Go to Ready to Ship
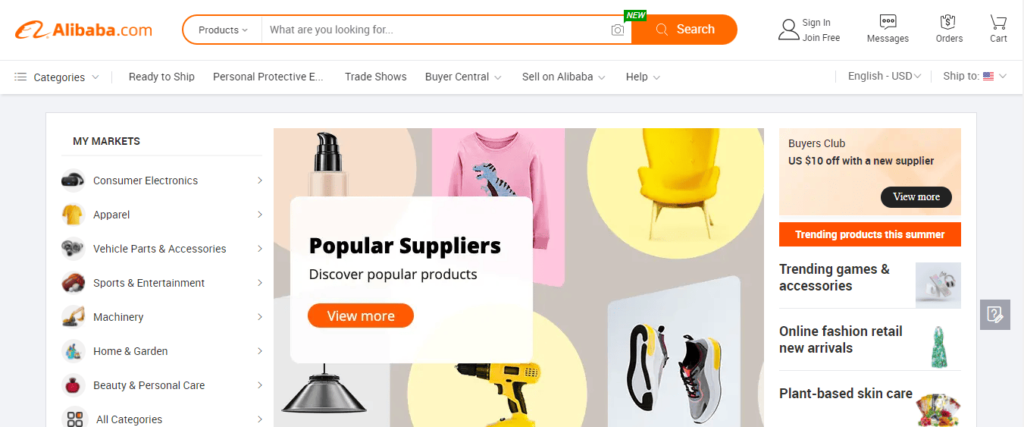The height and width of the screenshot is (427, 1024). click(161, 77)
